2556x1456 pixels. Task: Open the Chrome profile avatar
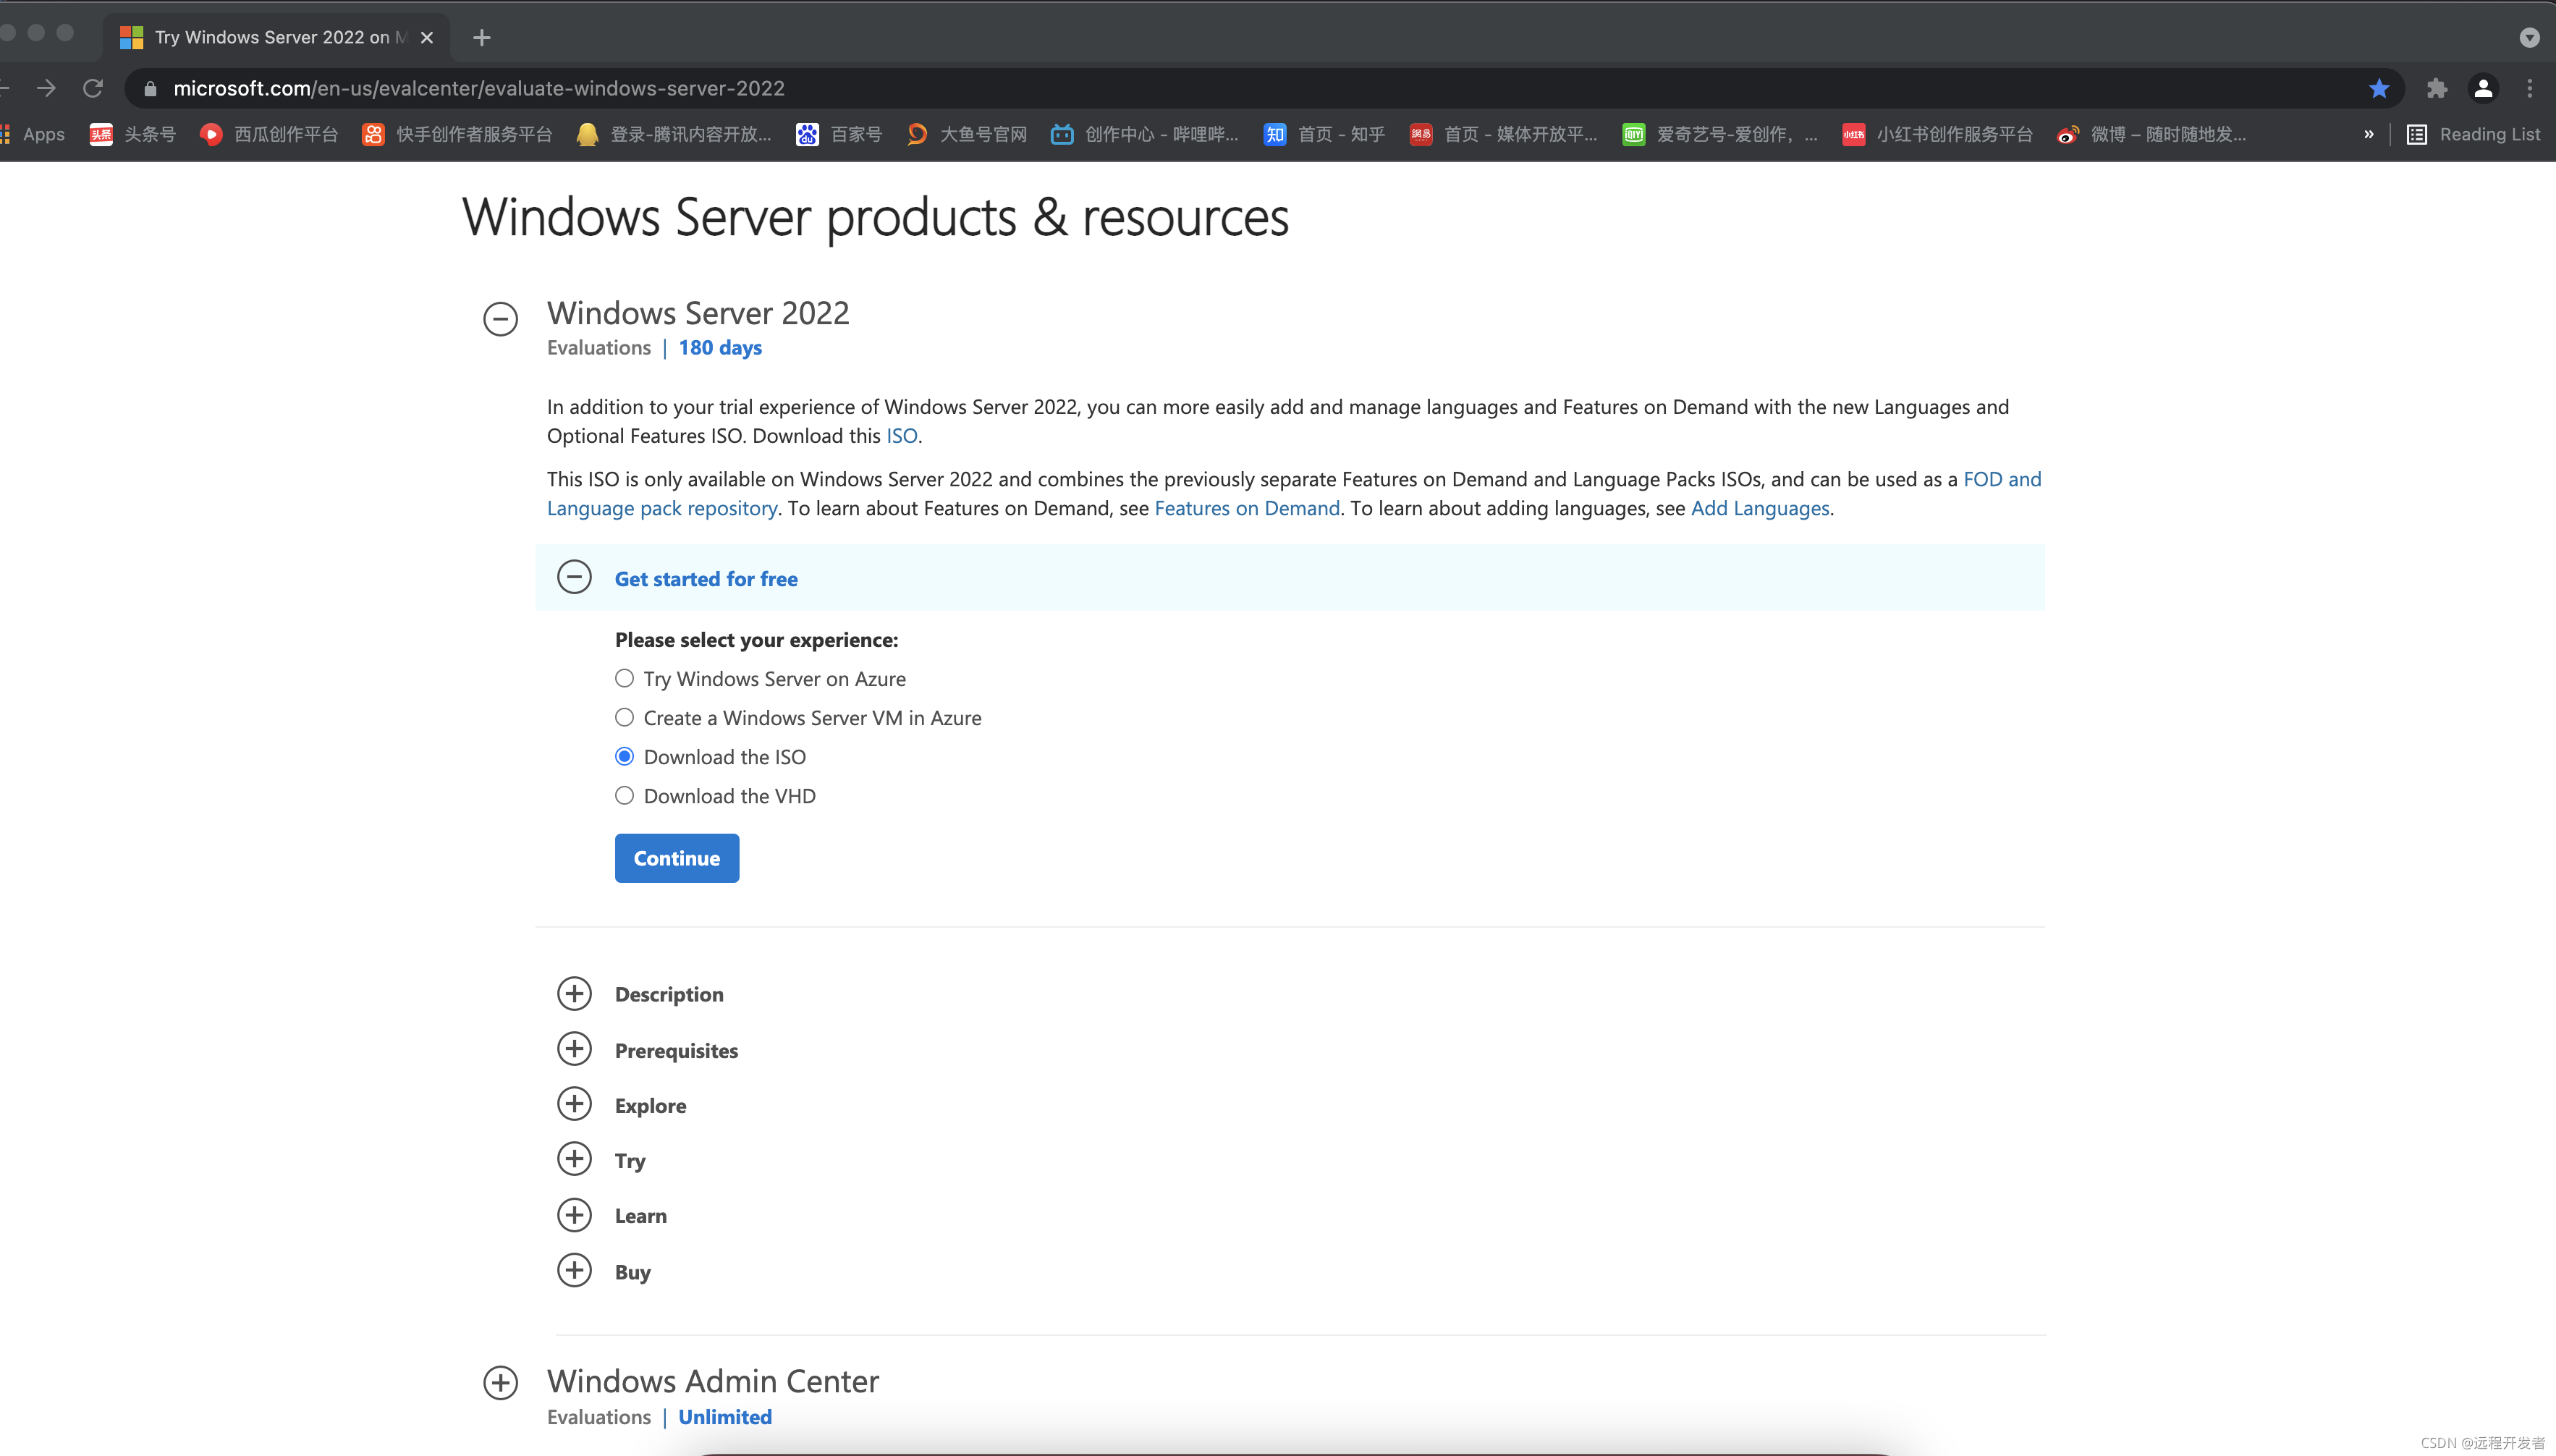coord(2482,88)
